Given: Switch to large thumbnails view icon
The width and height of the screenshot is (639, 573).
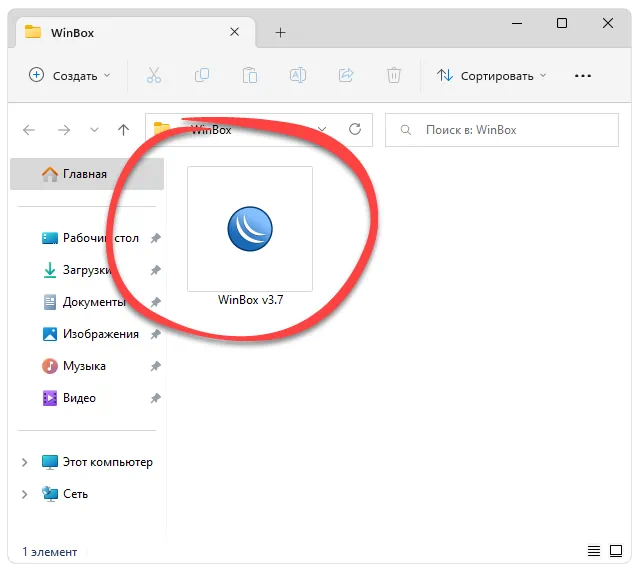Looking at the screenshot, I should pyautogui.click(x=616, y=551).
